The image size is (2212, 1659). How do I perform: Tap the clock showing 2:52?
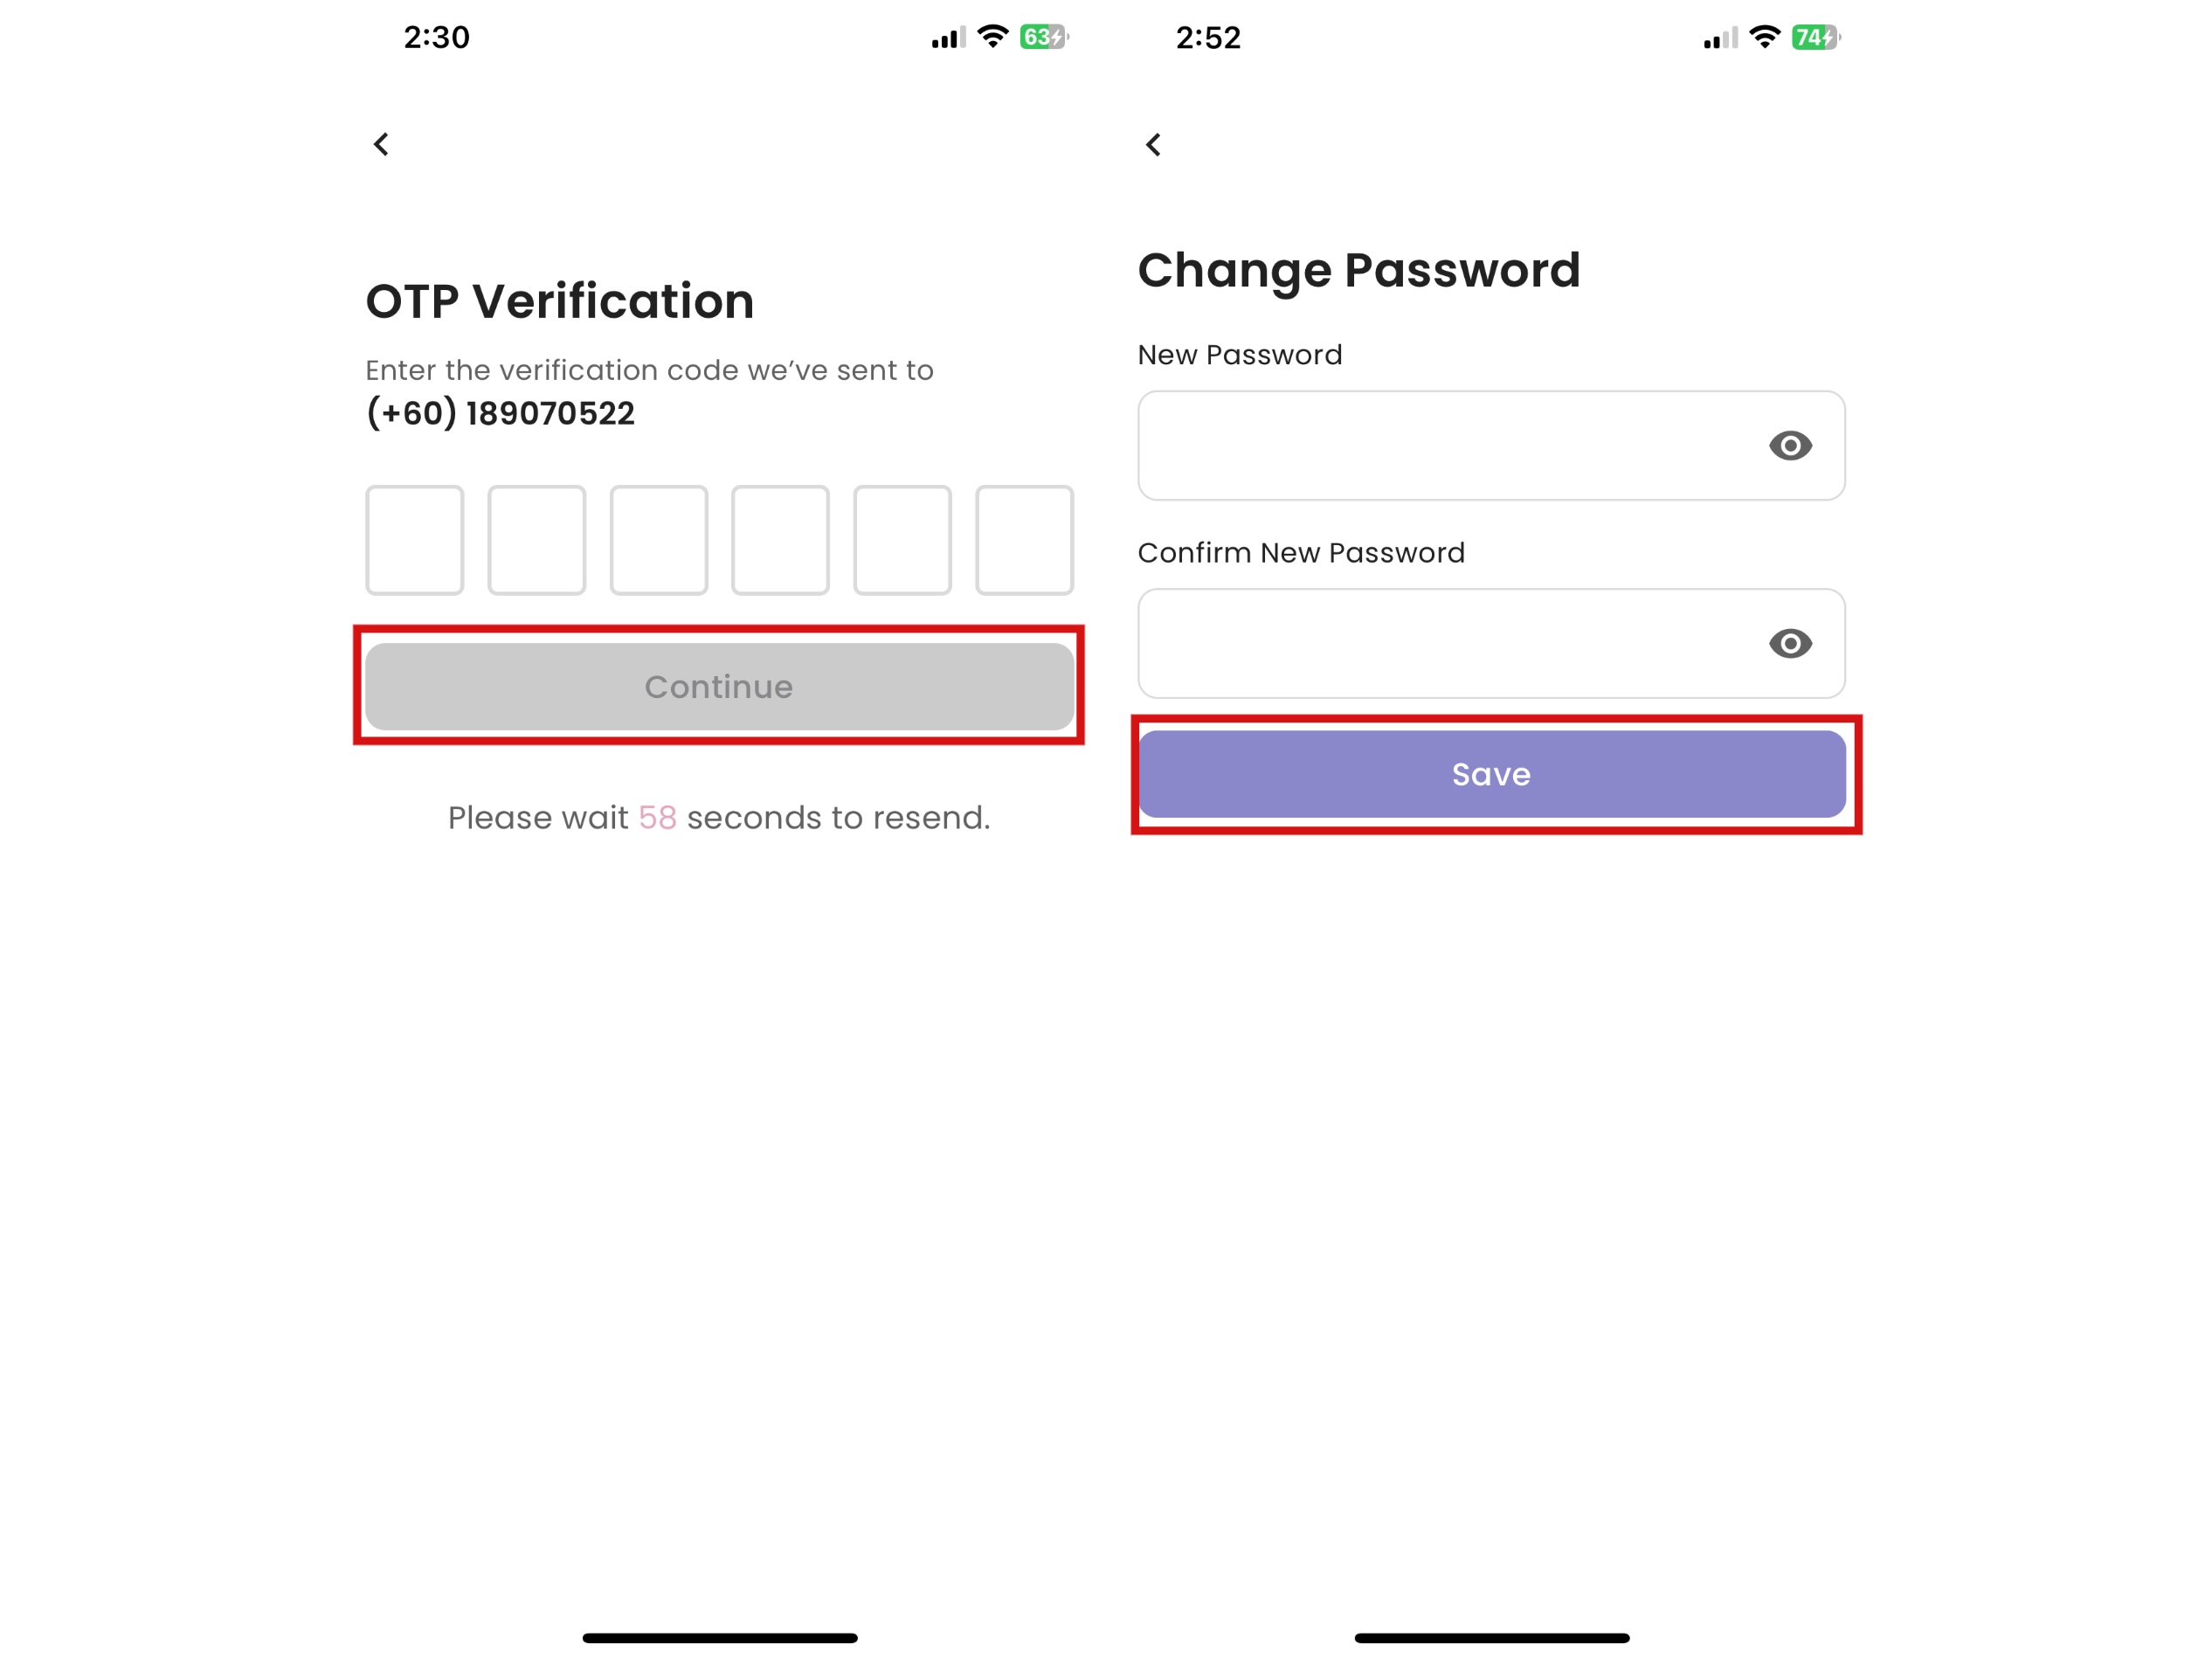[x=1208, y=37]
